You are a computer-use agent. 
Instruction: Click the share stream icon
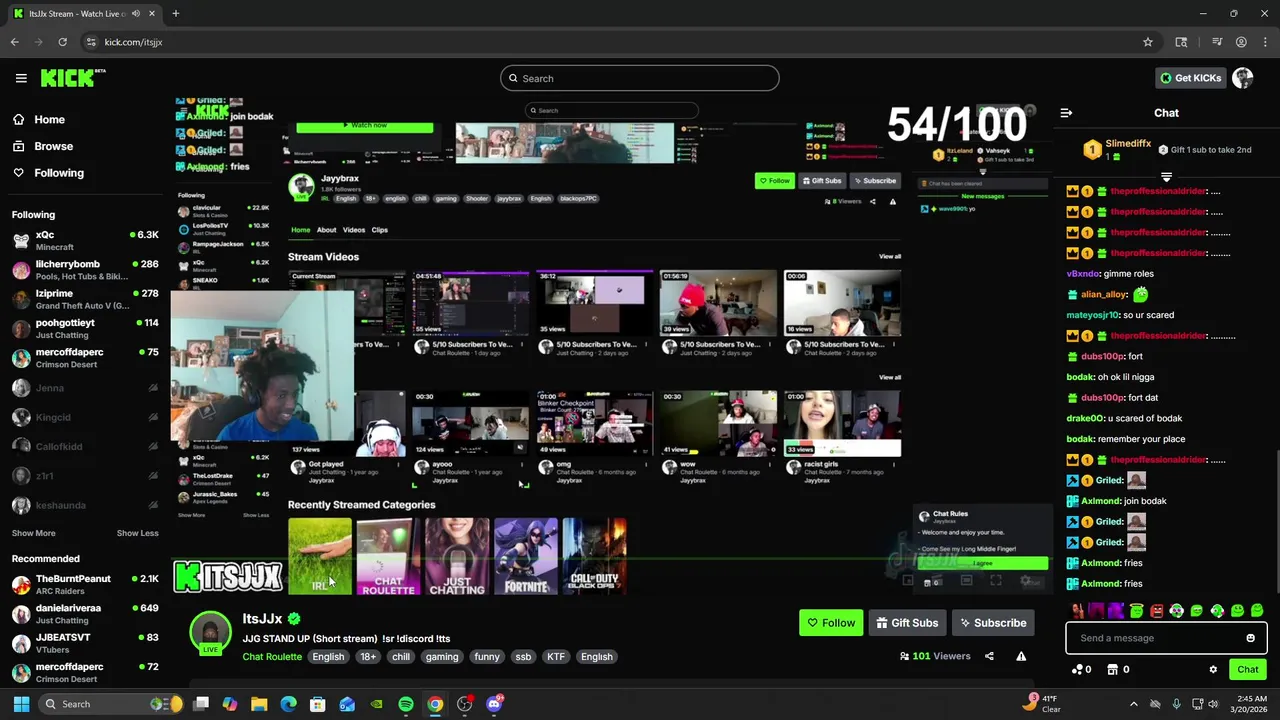coord(989,656)
